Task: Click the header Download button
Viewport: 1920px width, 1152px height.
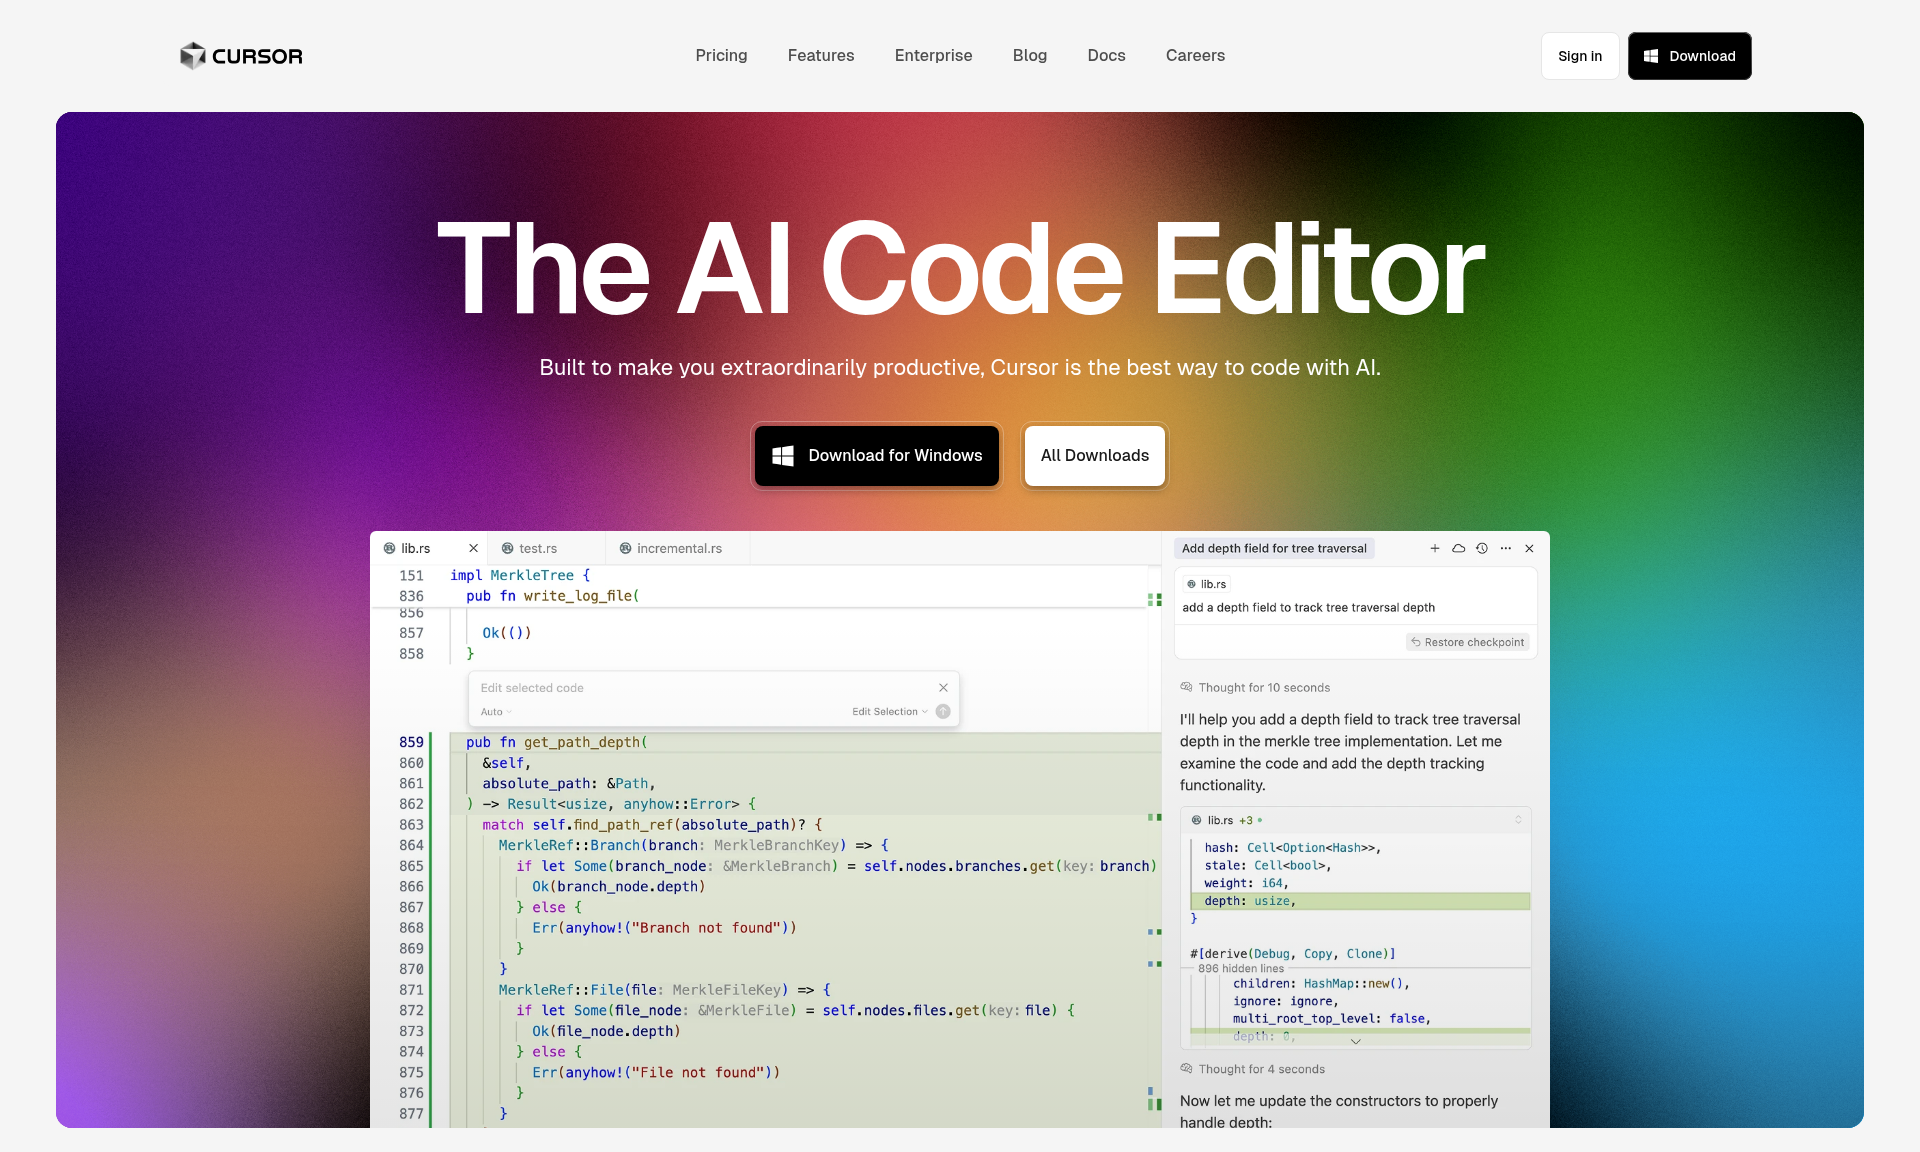Action: tap(1690, 56)
